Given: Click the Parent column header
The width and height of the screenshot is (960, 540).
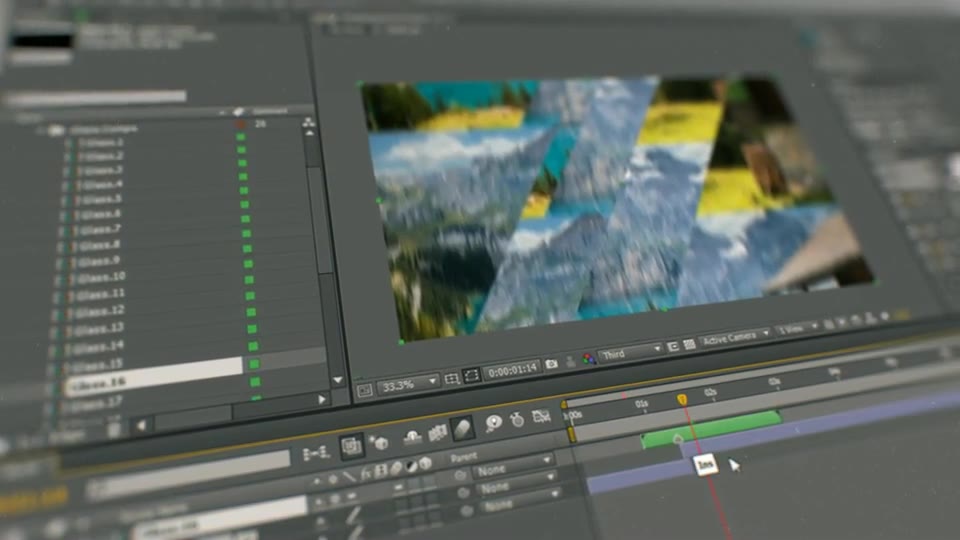Looking at the screenshot, I should tap(464, 457).
